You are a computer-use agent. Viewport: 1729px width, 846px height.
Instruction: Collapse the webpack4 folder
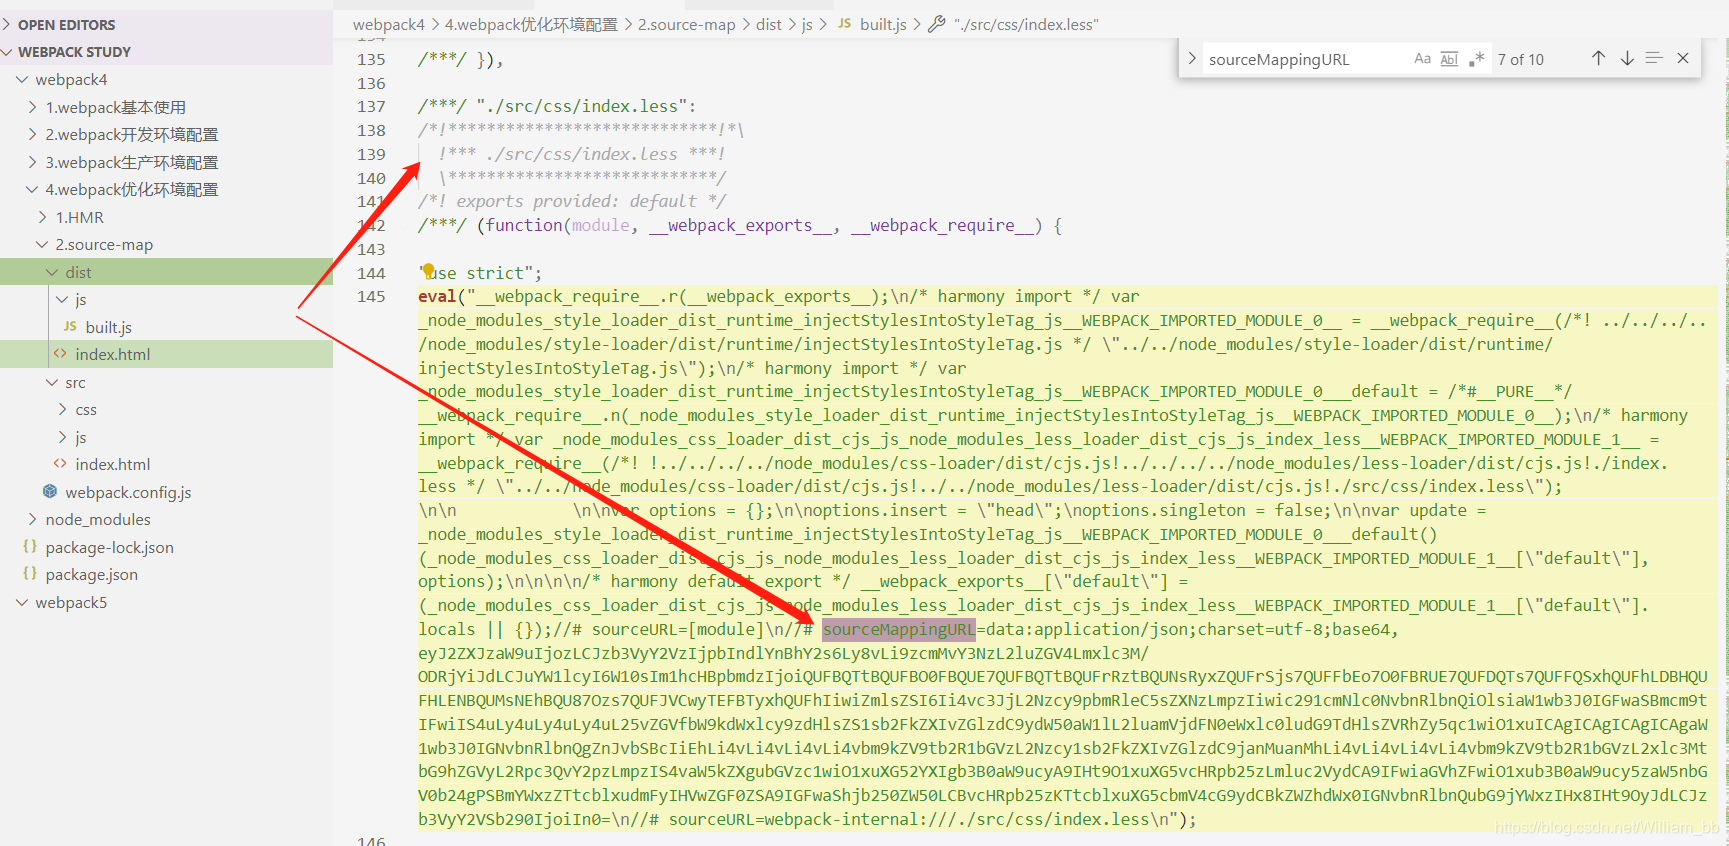[22, 79]
